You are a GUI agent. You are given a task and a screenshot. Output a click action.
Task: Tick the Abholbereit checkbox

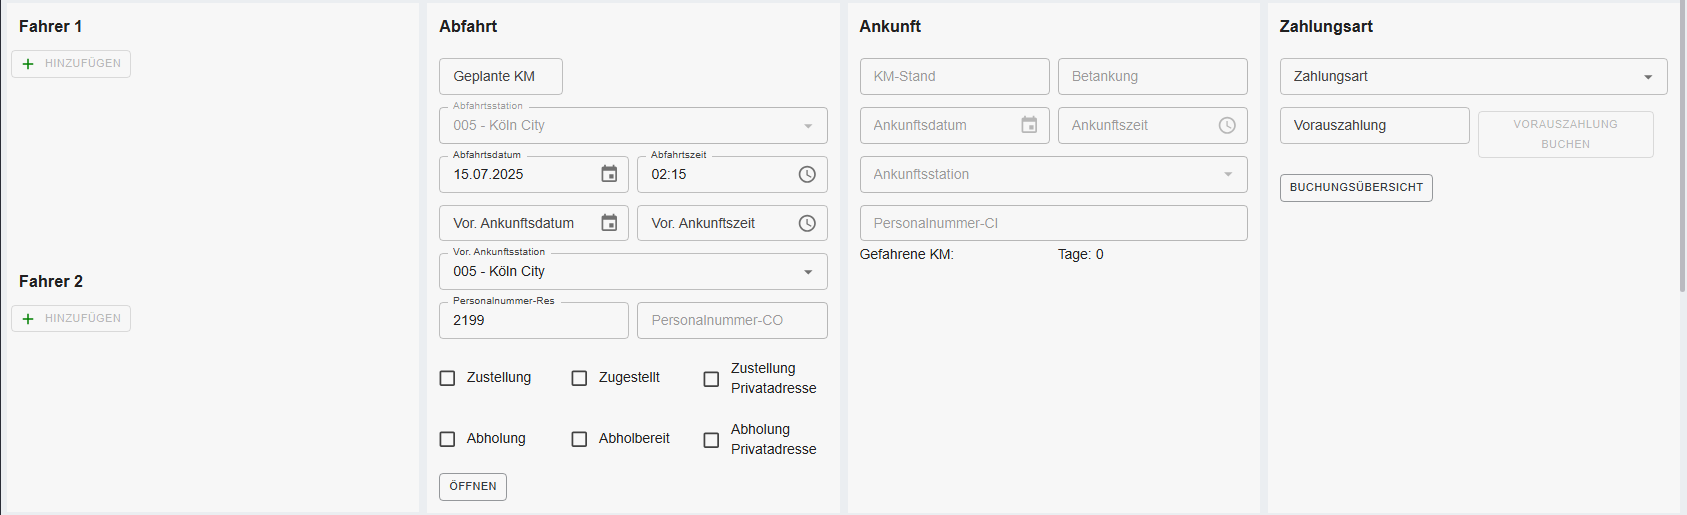579,439
